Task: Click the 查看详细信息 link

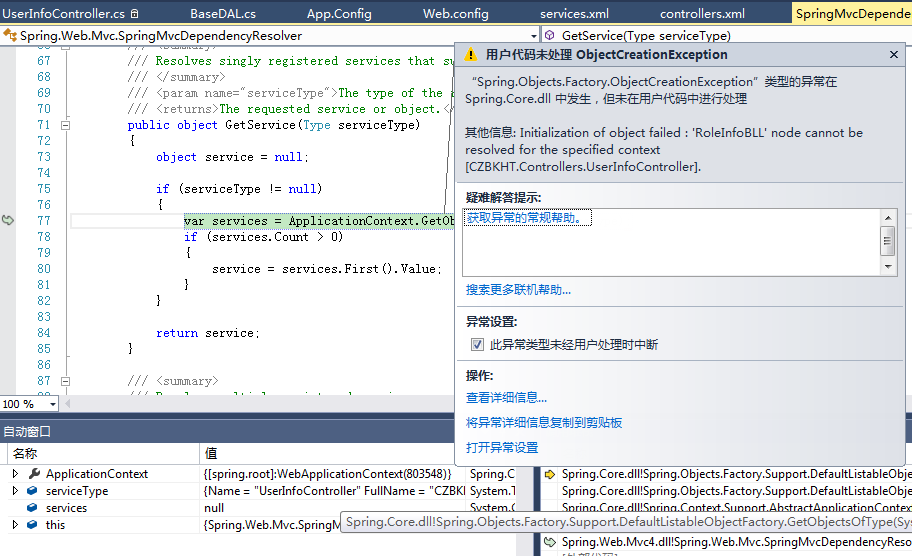Action: (506, 398)
